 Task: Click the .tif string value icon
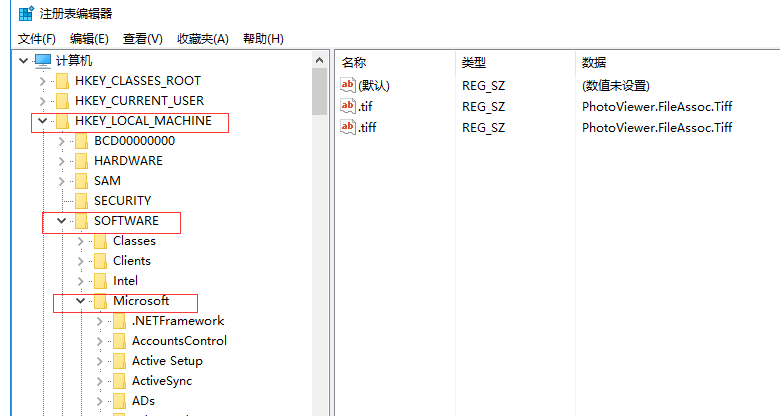(x=348, y=106)
